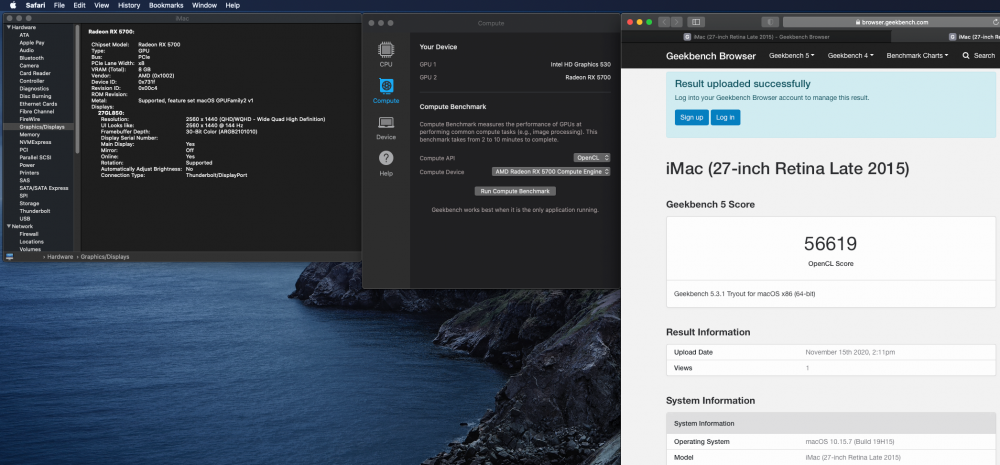This screenshot has width=1000, height=465.
Task: Click GPU 2 Radeon RX 5700 row
Action: [x=515, y=77]
